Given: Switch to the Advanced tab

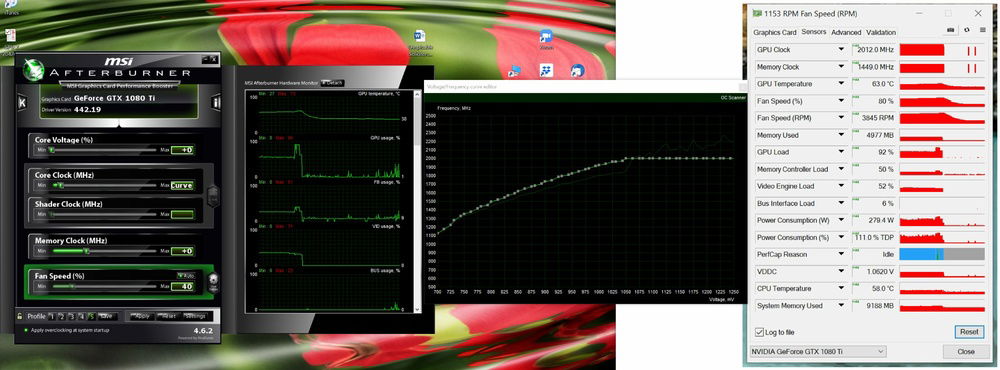Looking at the screenshot, I should 846,32.
